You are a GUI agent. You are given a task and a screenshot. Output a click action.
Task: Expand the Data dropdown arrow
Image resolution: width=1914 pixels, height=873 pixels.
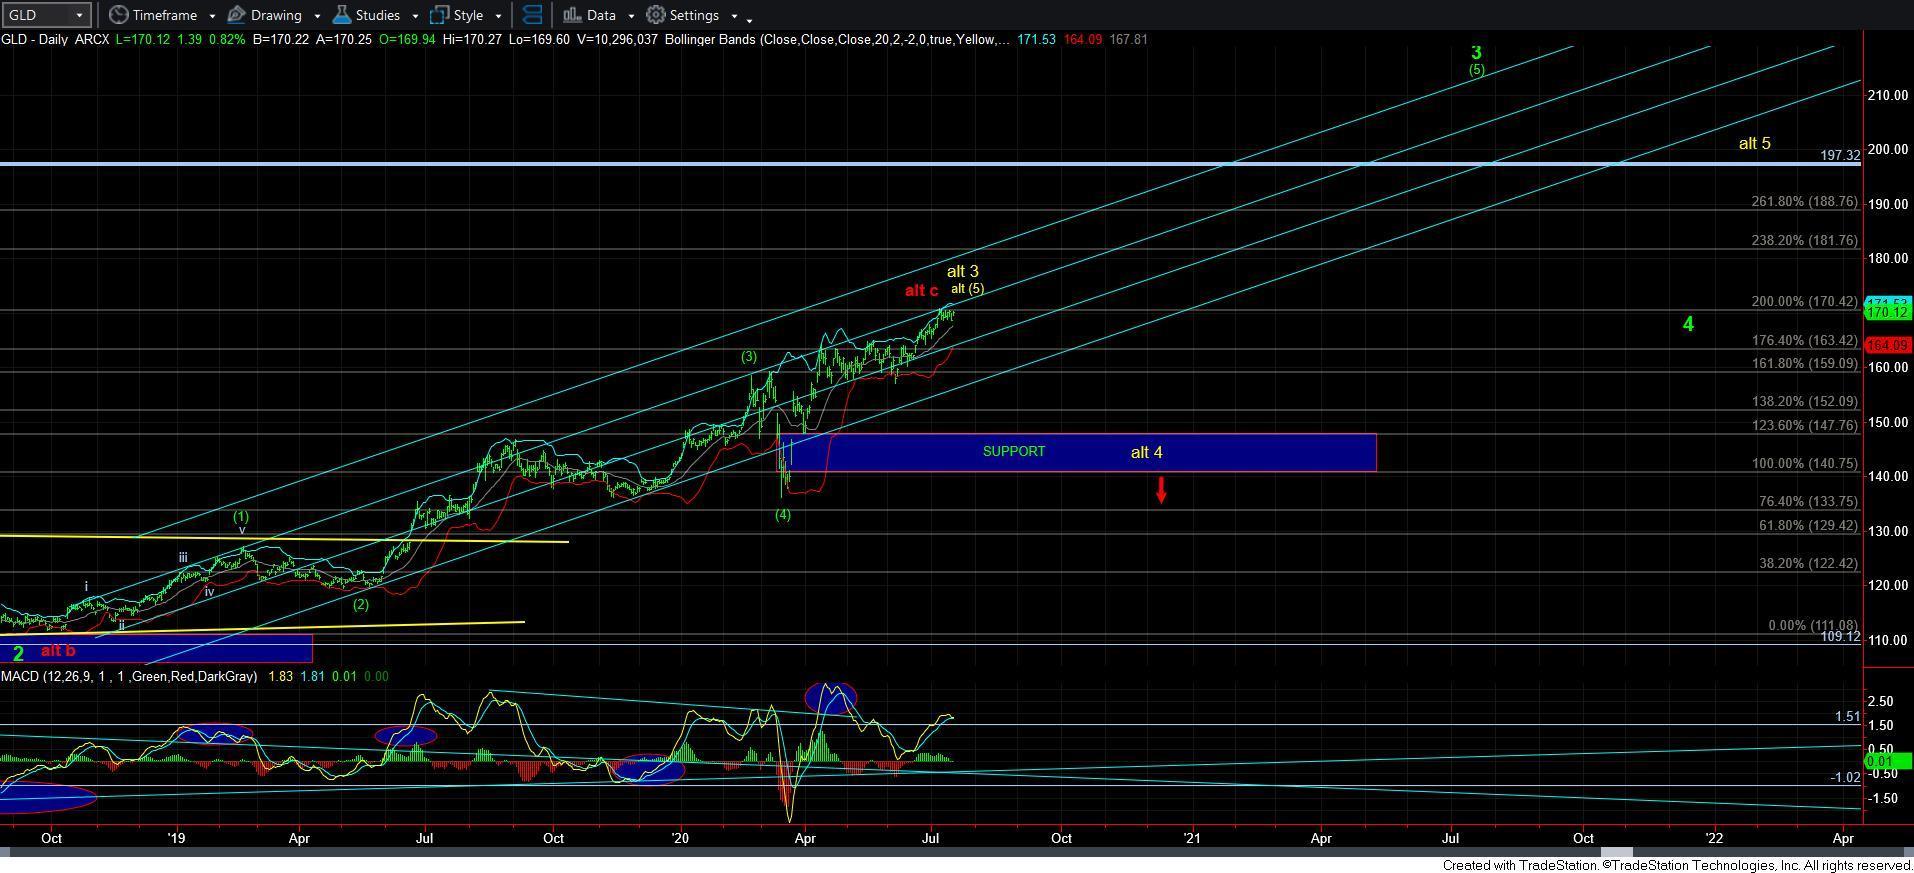[630, 16]
